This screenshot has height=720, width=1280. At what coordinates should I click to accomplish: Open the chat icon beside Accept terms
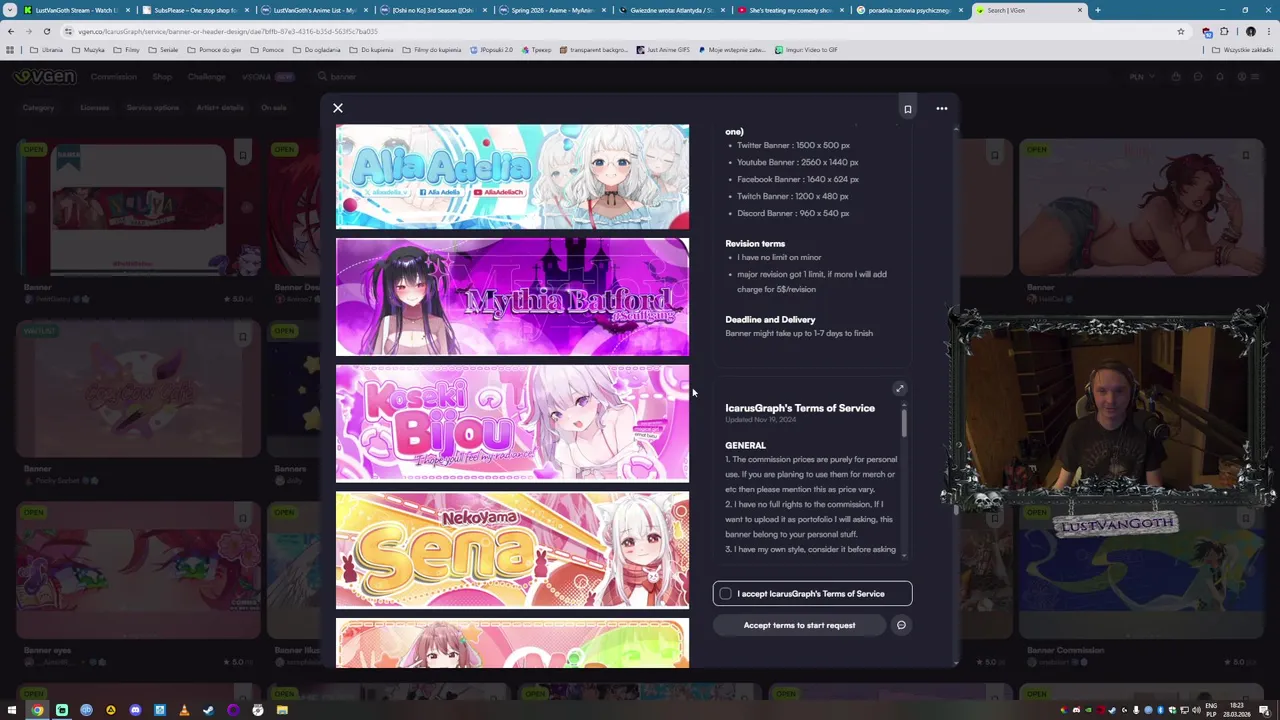(901, 625)
